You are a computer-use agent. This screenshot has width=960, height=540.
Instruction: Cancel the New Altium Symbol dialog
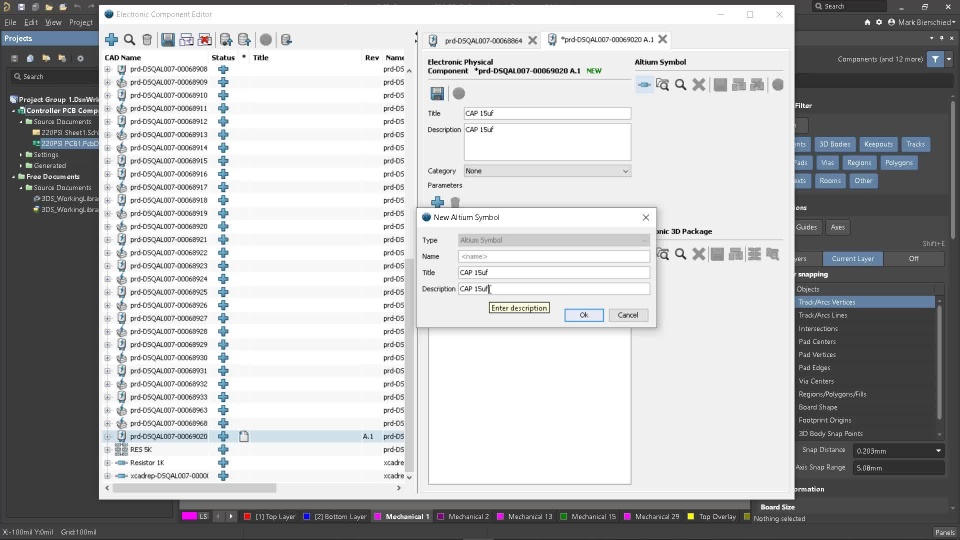(x=628, y=315)
